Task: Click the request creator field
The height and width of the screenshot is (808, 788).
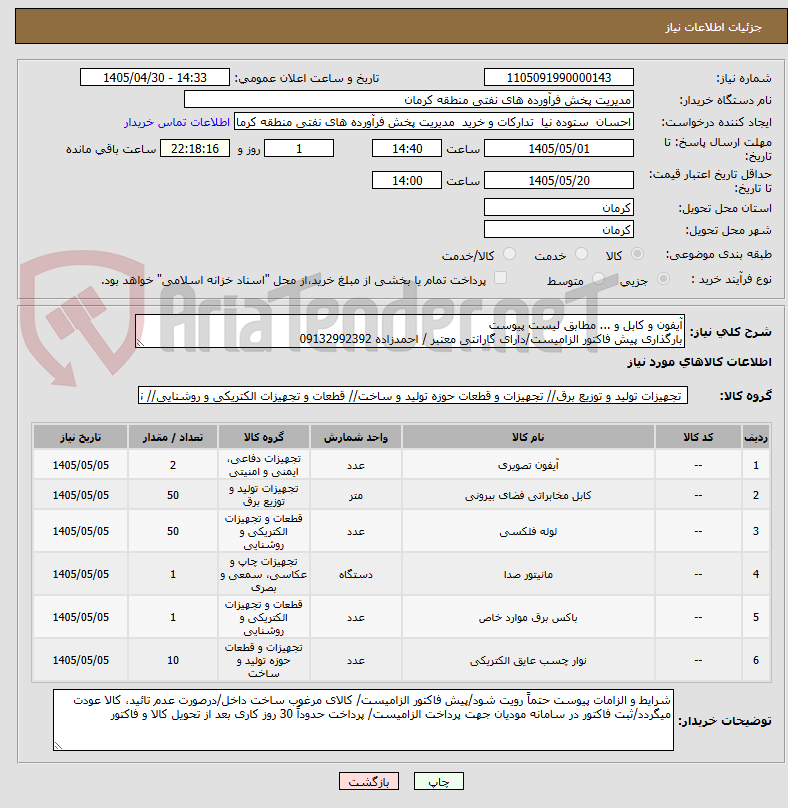Action: coord(434,122)
